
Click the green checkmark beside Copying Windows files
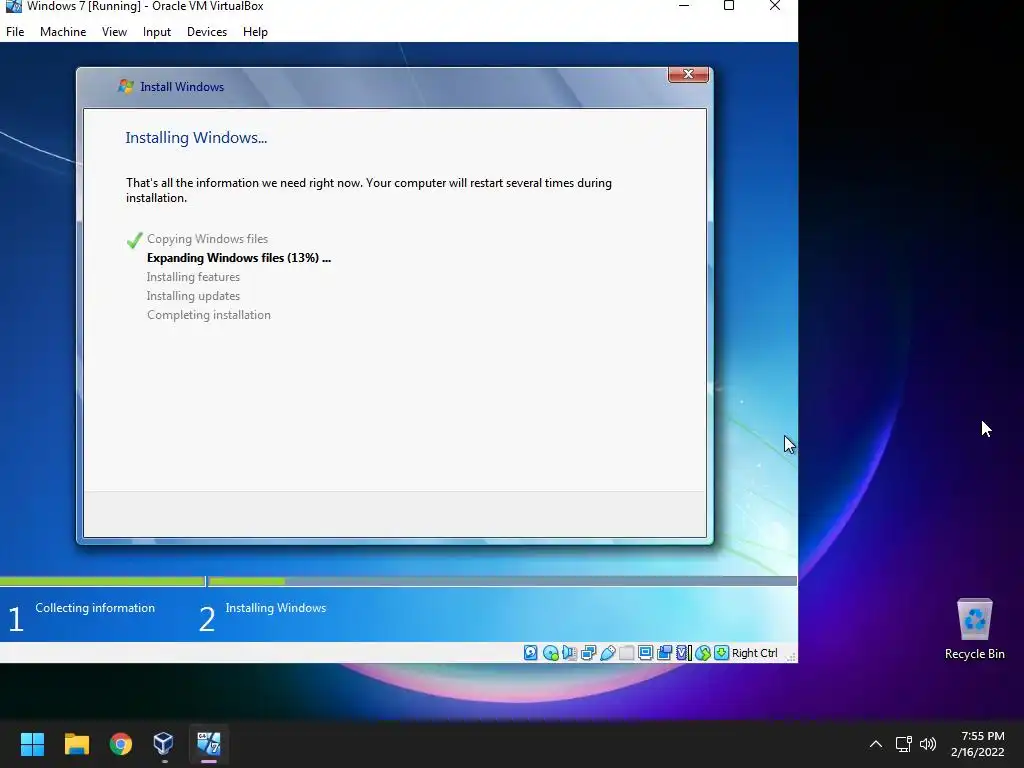[x=135, y=240]
